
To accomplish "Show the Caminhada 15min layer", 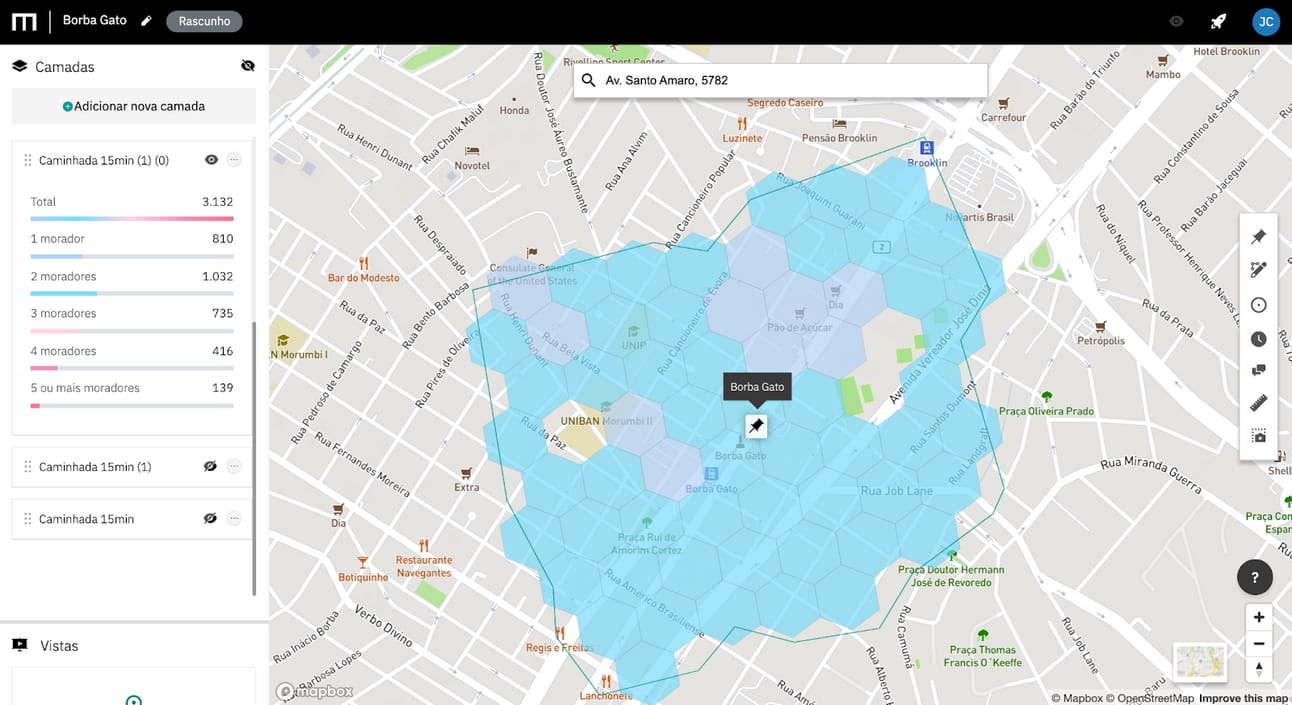I will [210, 518].
